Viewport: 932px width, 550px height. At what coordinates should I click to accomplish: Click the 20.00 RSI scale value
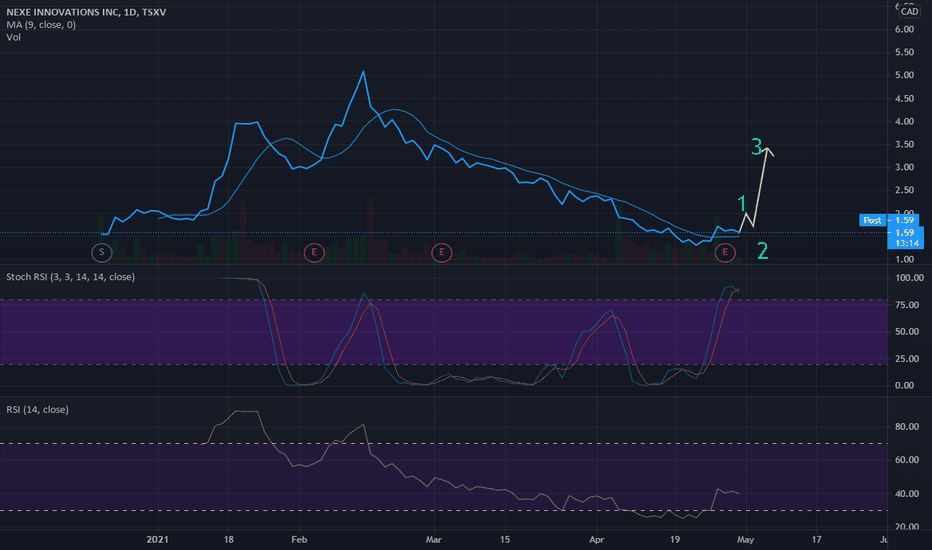(907, 527)
